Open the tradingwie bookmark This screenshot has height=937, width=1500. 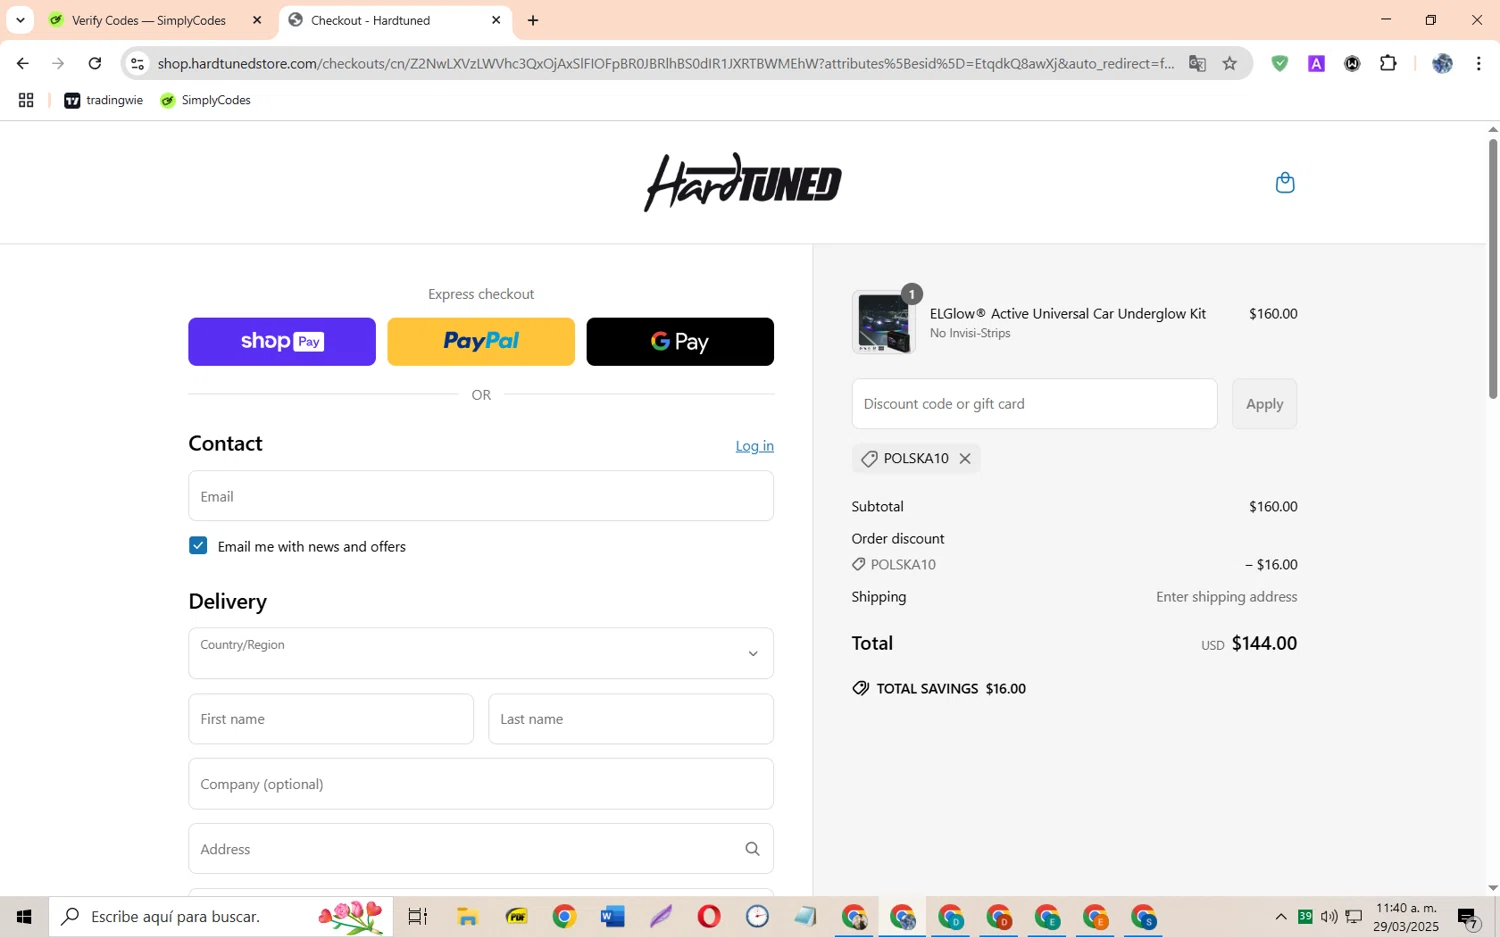(x=104, y=100)
